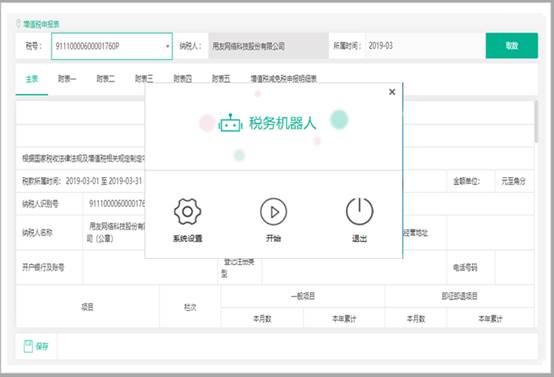Open the tax number dropdown arrow

(167, 46)
